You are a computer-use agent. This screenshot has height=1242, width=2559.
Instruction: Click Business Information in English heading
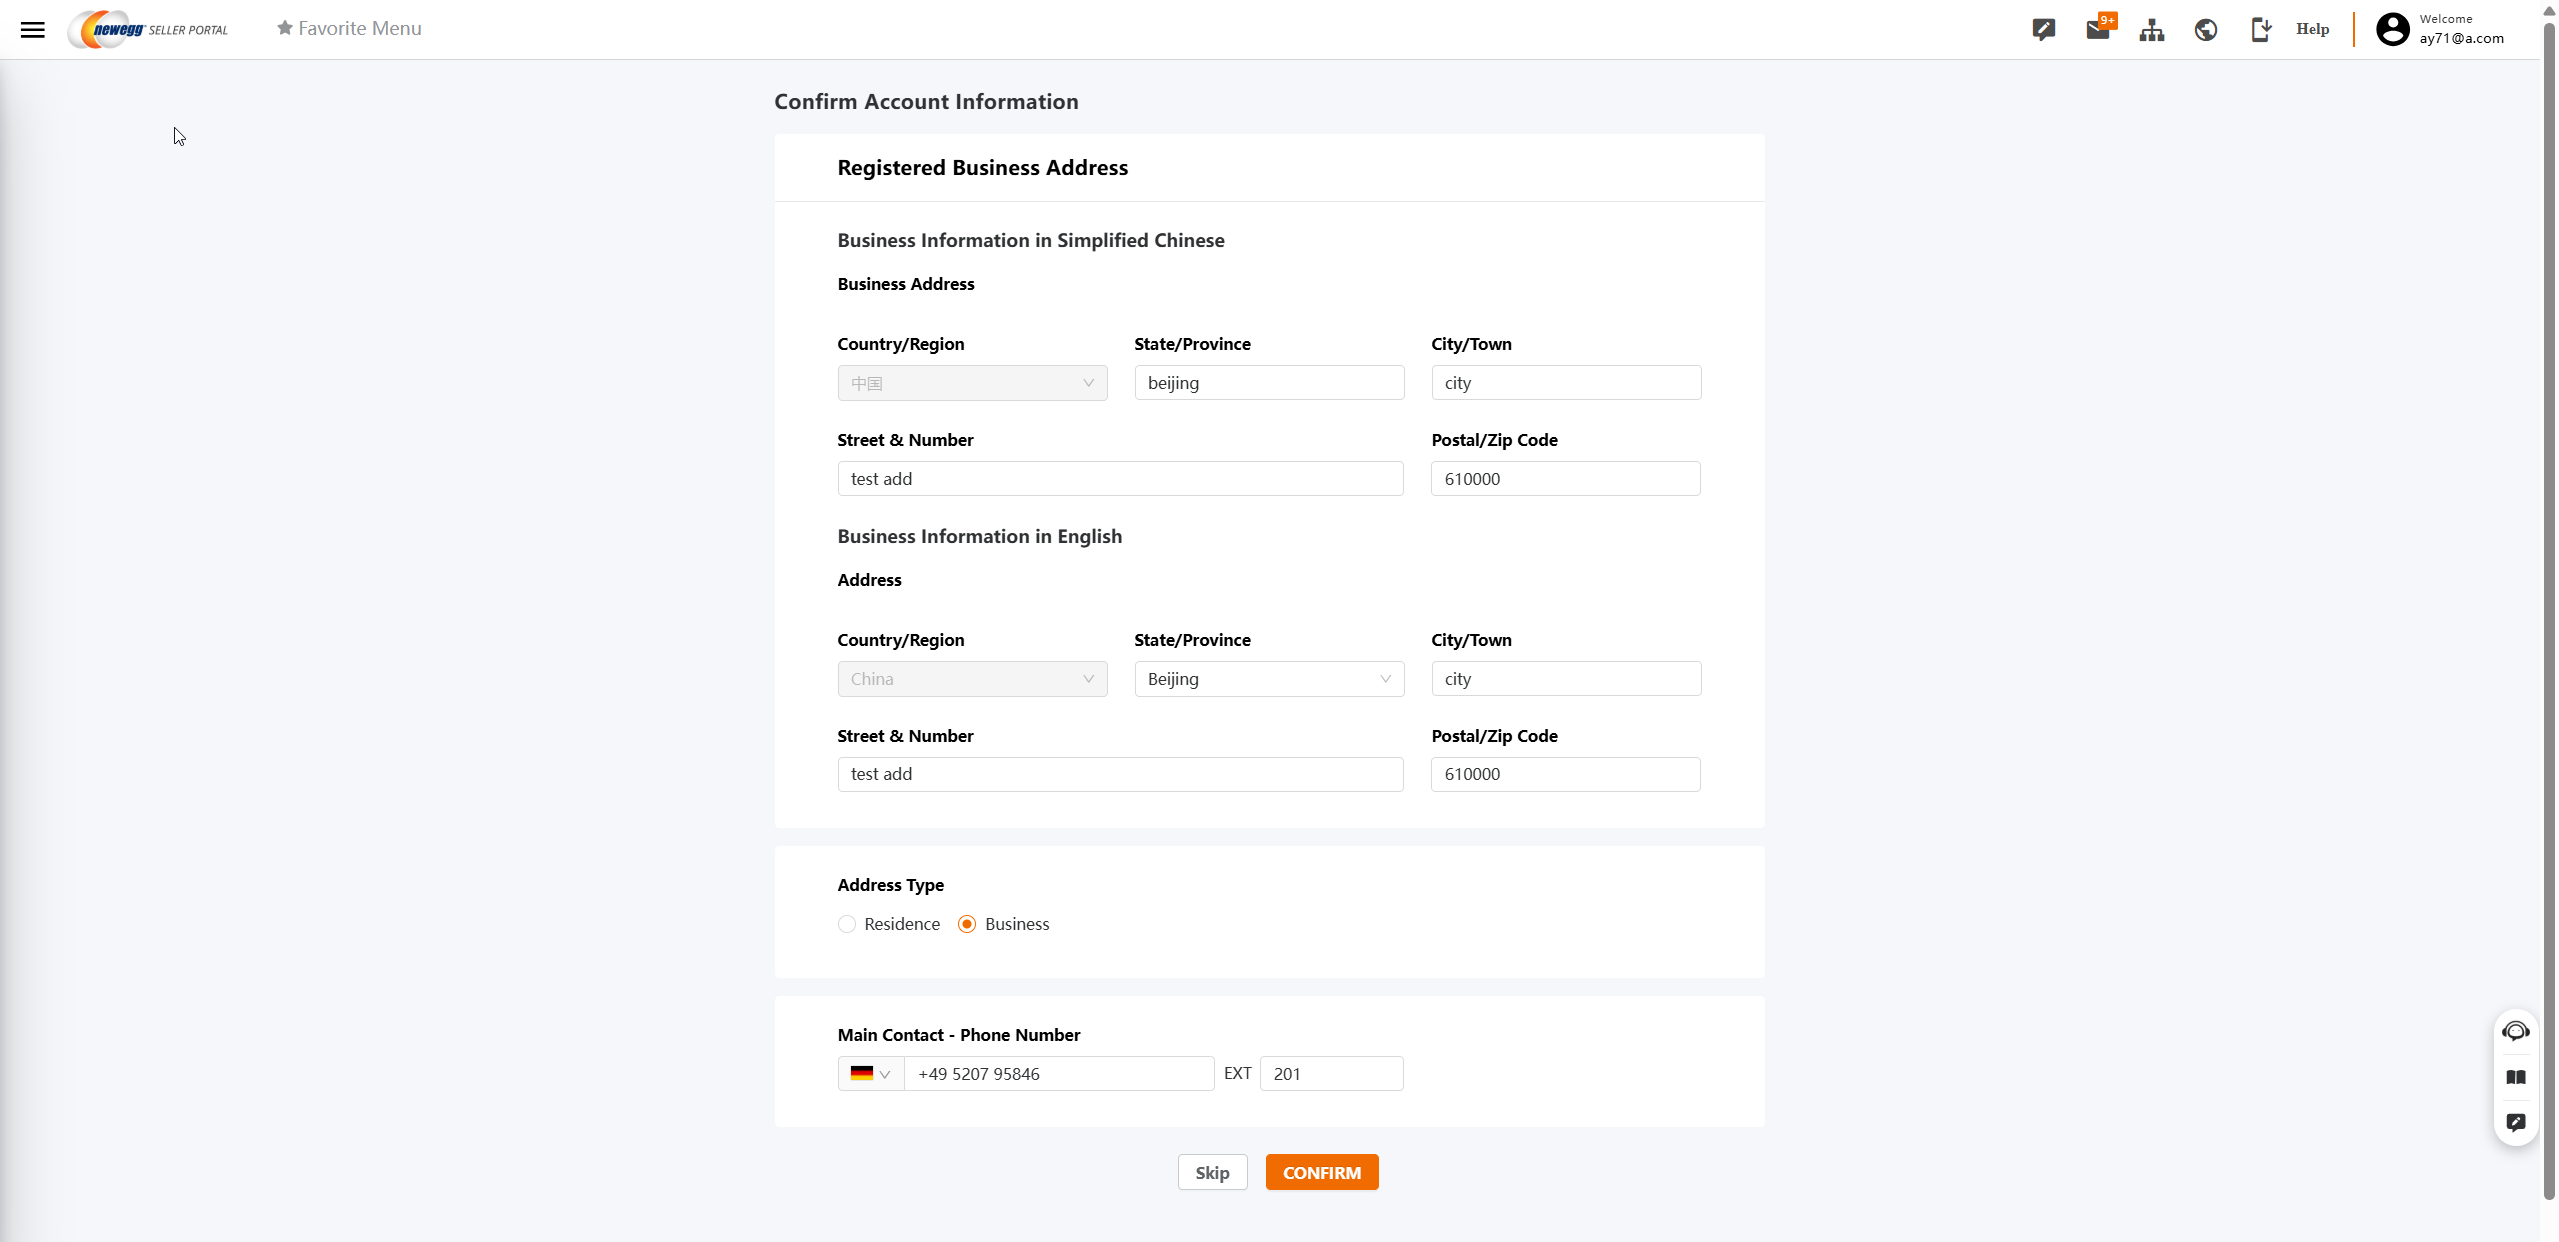point(979,536)
